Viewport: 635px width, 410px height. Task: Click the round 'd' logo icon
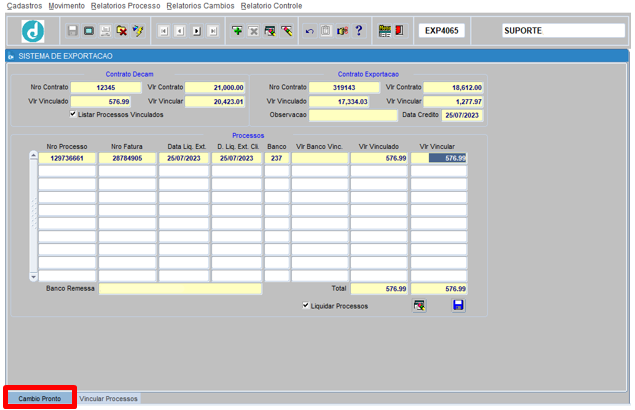(33, 31)
